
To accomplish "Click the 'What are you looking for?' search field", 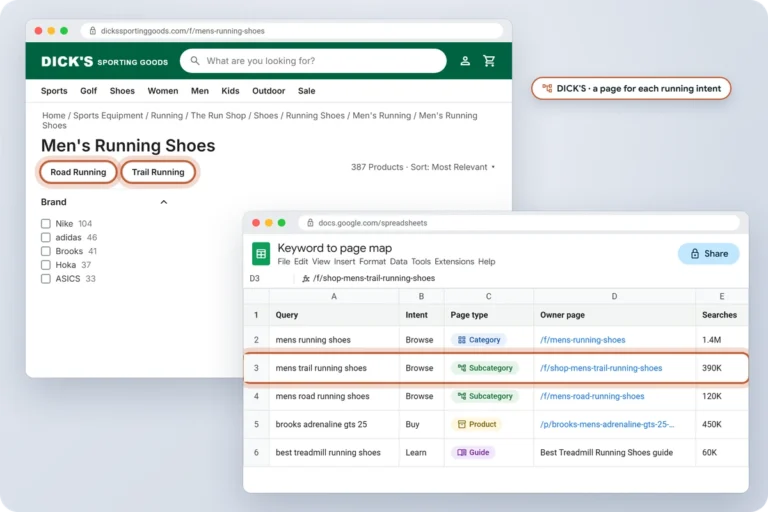I will coord(313,61).
